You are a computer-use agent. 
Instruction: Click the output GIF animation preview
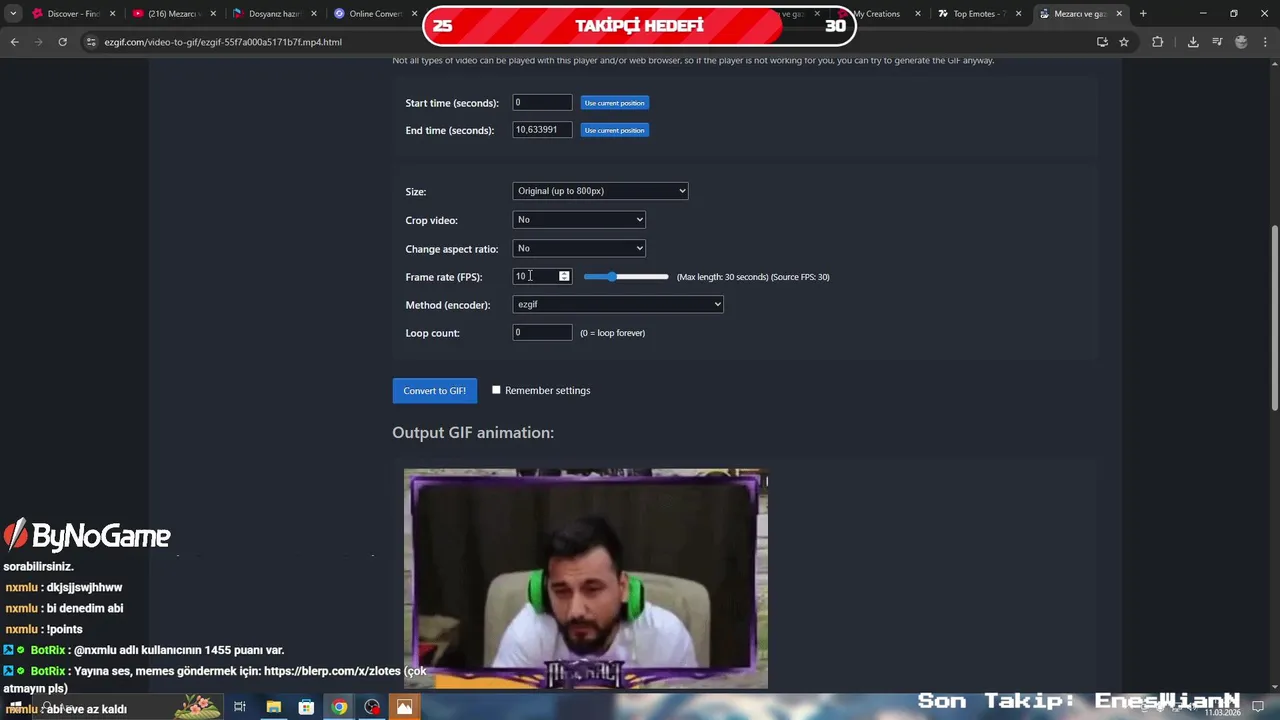pyautogui.click(x=586, y=578)
